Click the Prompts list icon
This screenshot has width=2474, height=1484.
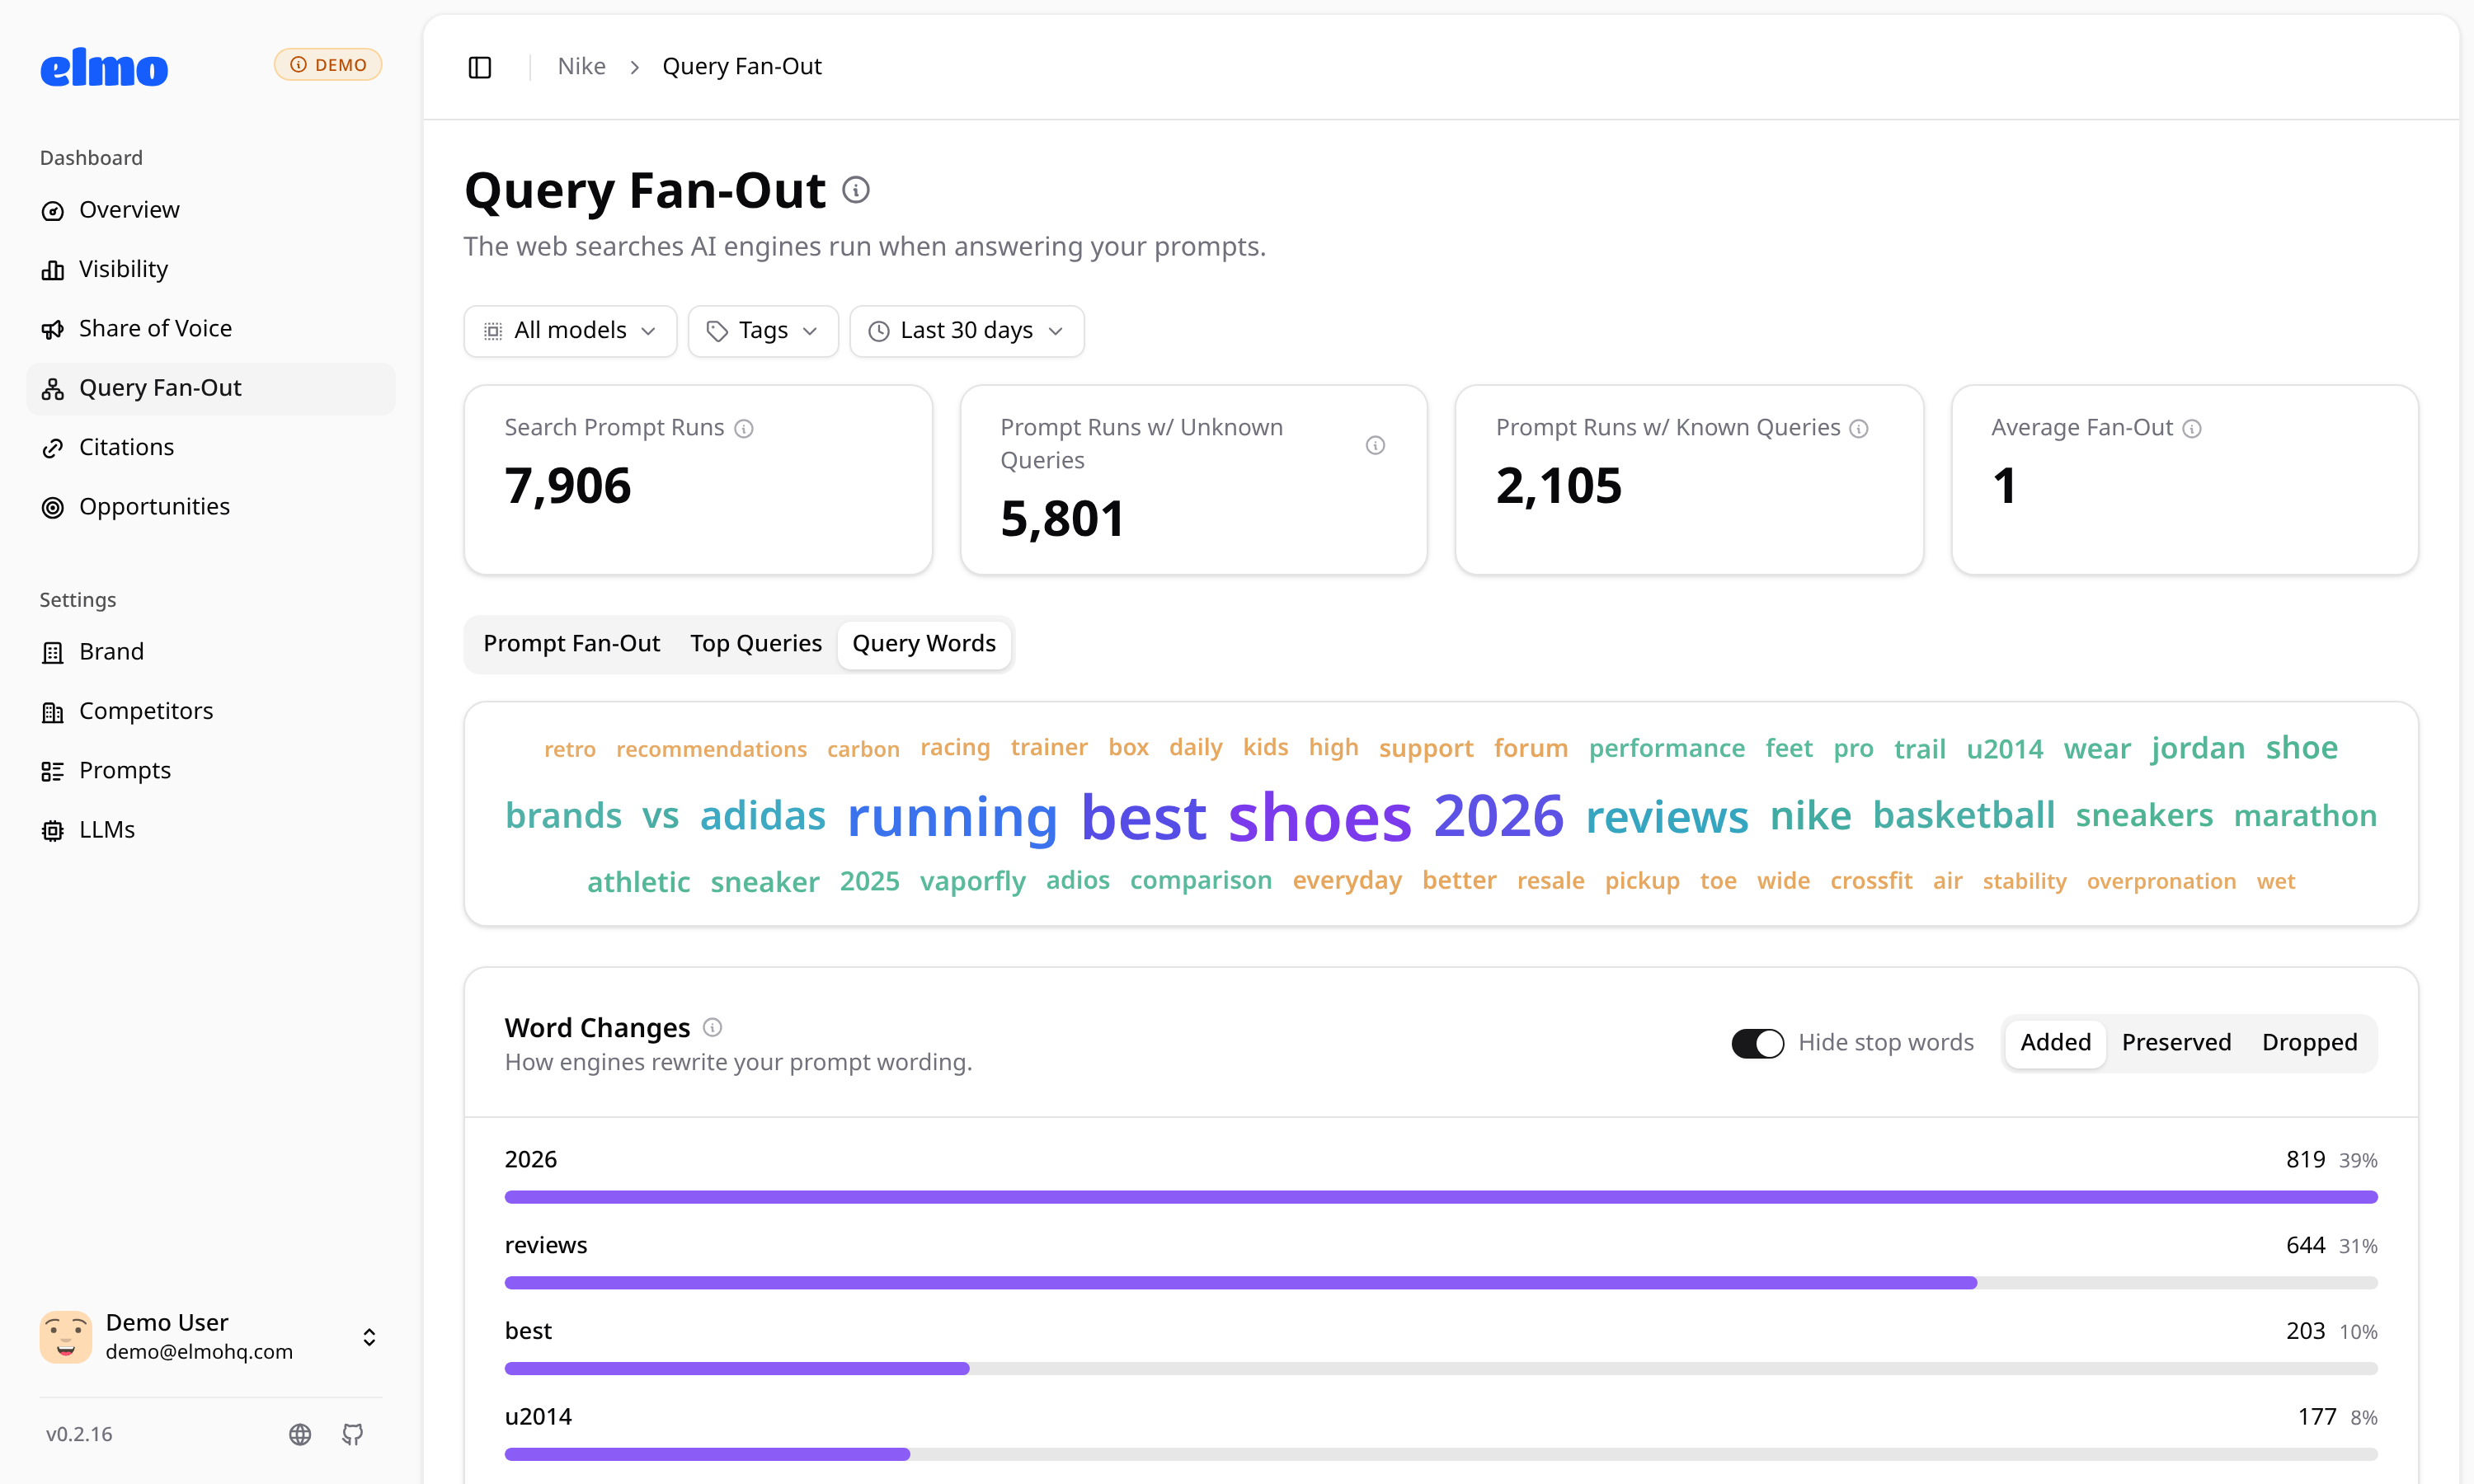tap(53, 771)
